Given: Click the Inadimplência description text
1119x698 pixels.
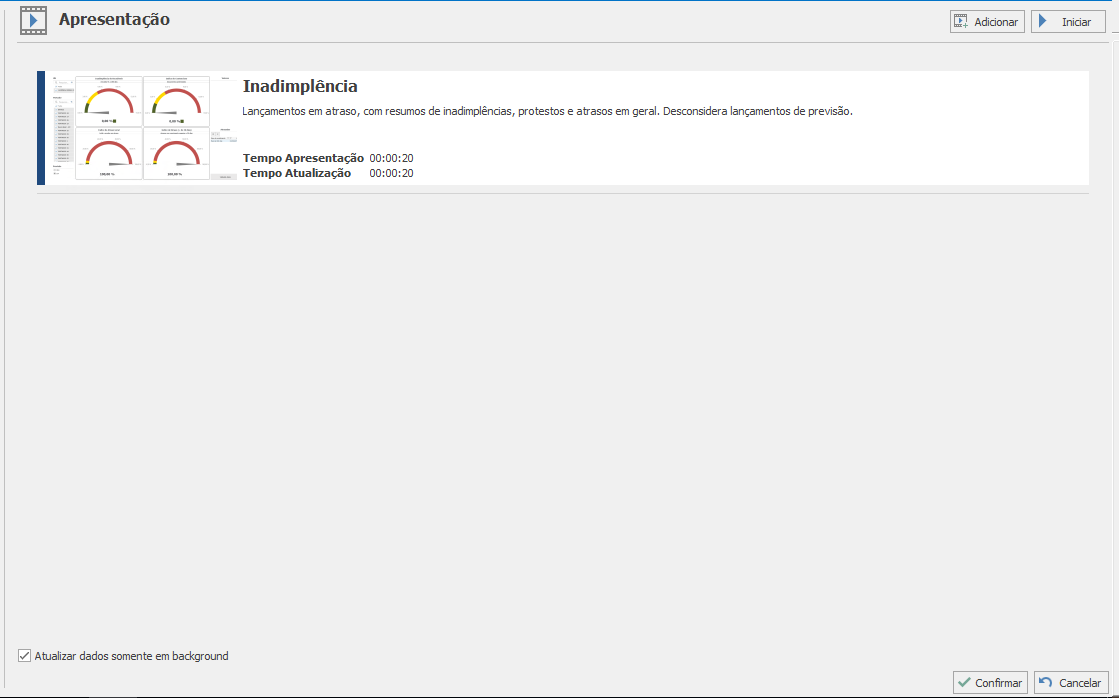Looking at the screenshot, I should pos(547,111).
